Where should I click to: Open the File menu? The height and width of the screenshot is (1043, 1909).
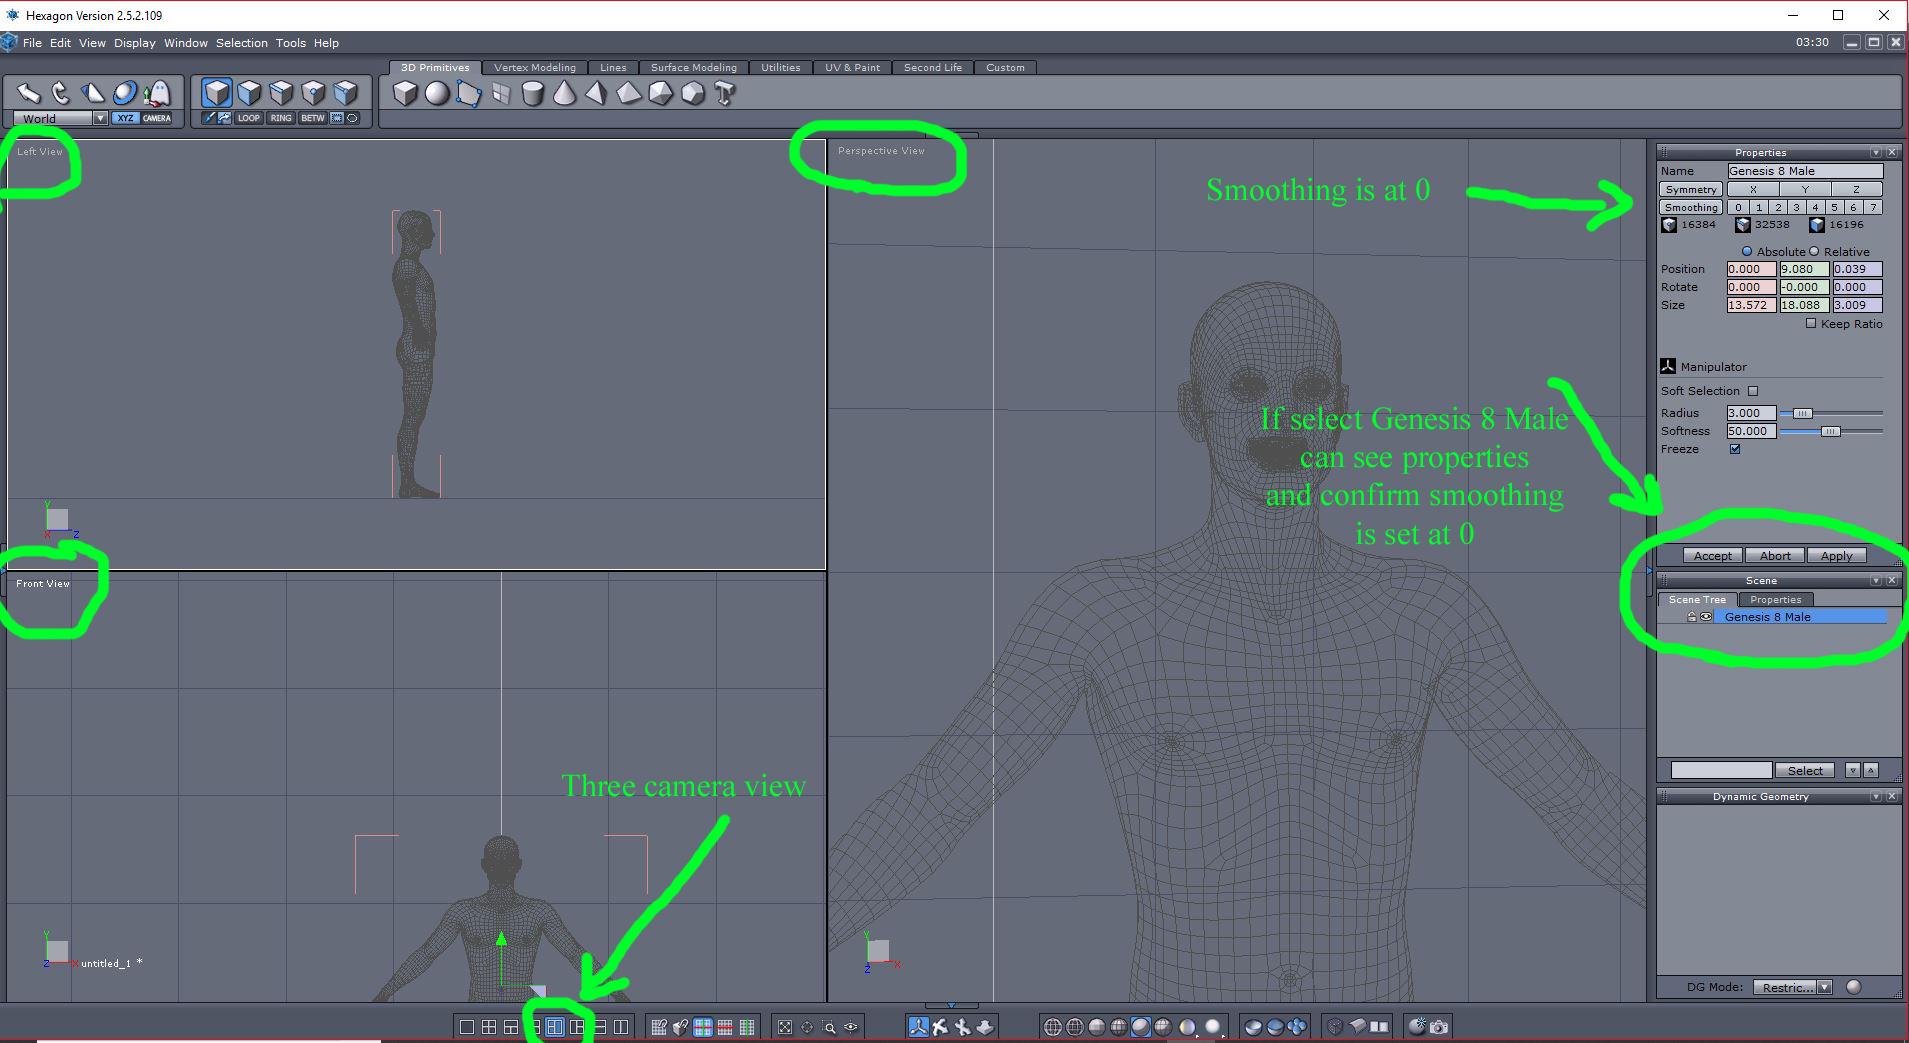coord(32,43)
